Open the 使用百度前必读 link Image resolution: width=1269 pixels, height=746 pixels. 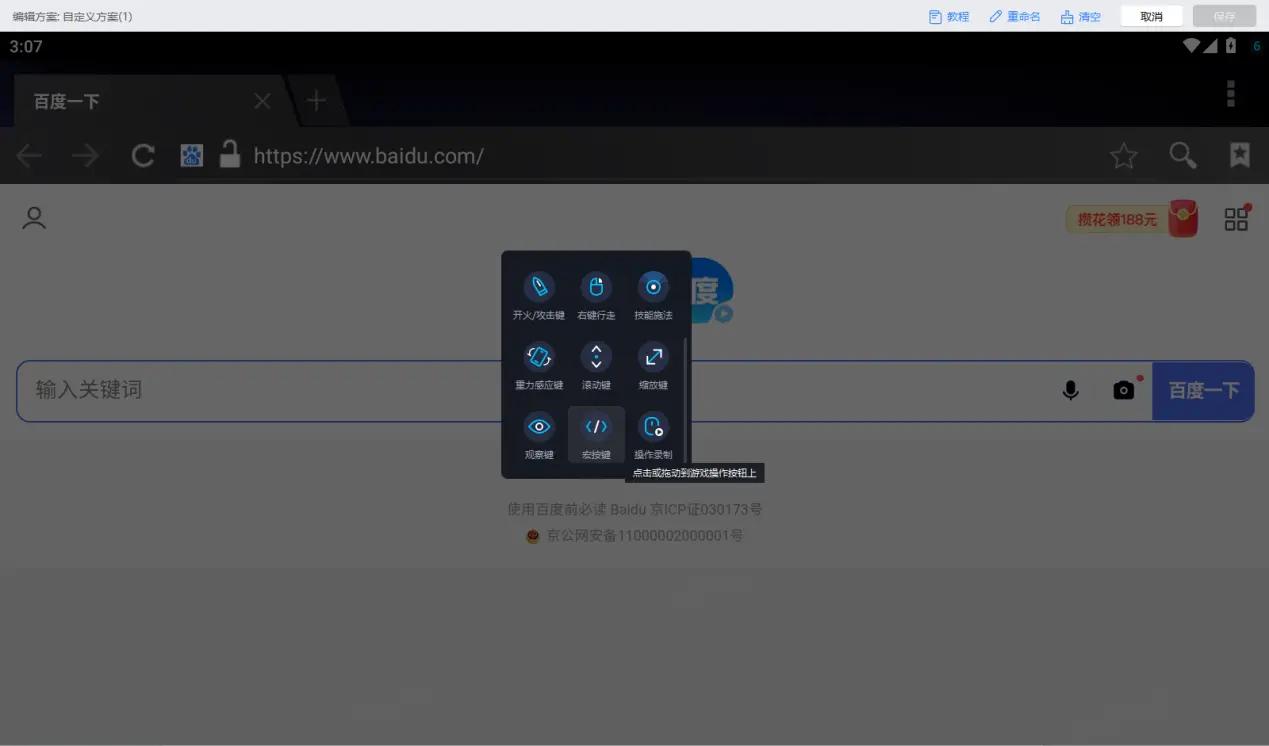click(x=557, y=509)
